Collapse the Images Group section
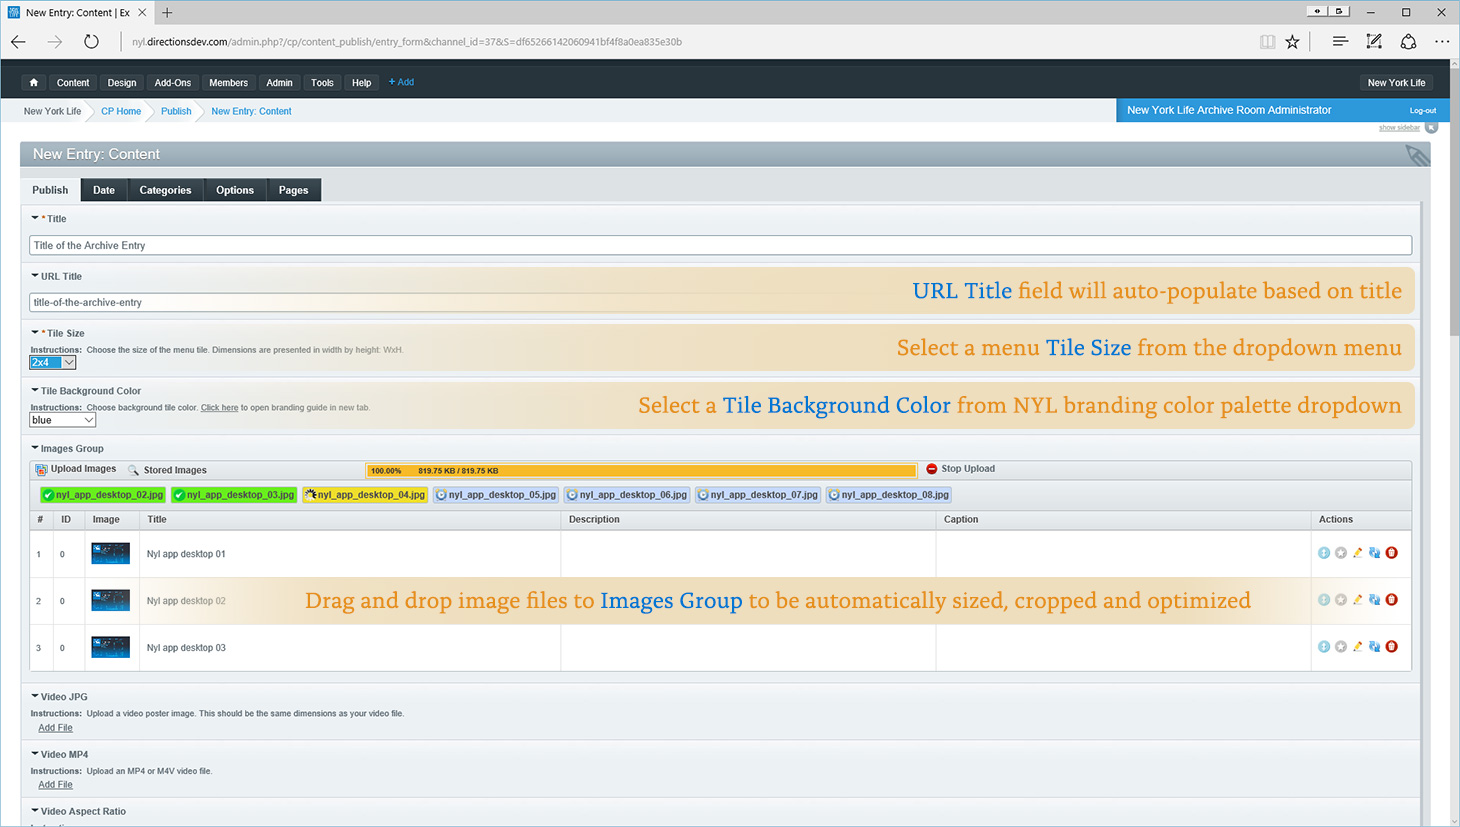The height and width of the screenshot is (827, 1460). pyautogui.click(x=35, y=449)
